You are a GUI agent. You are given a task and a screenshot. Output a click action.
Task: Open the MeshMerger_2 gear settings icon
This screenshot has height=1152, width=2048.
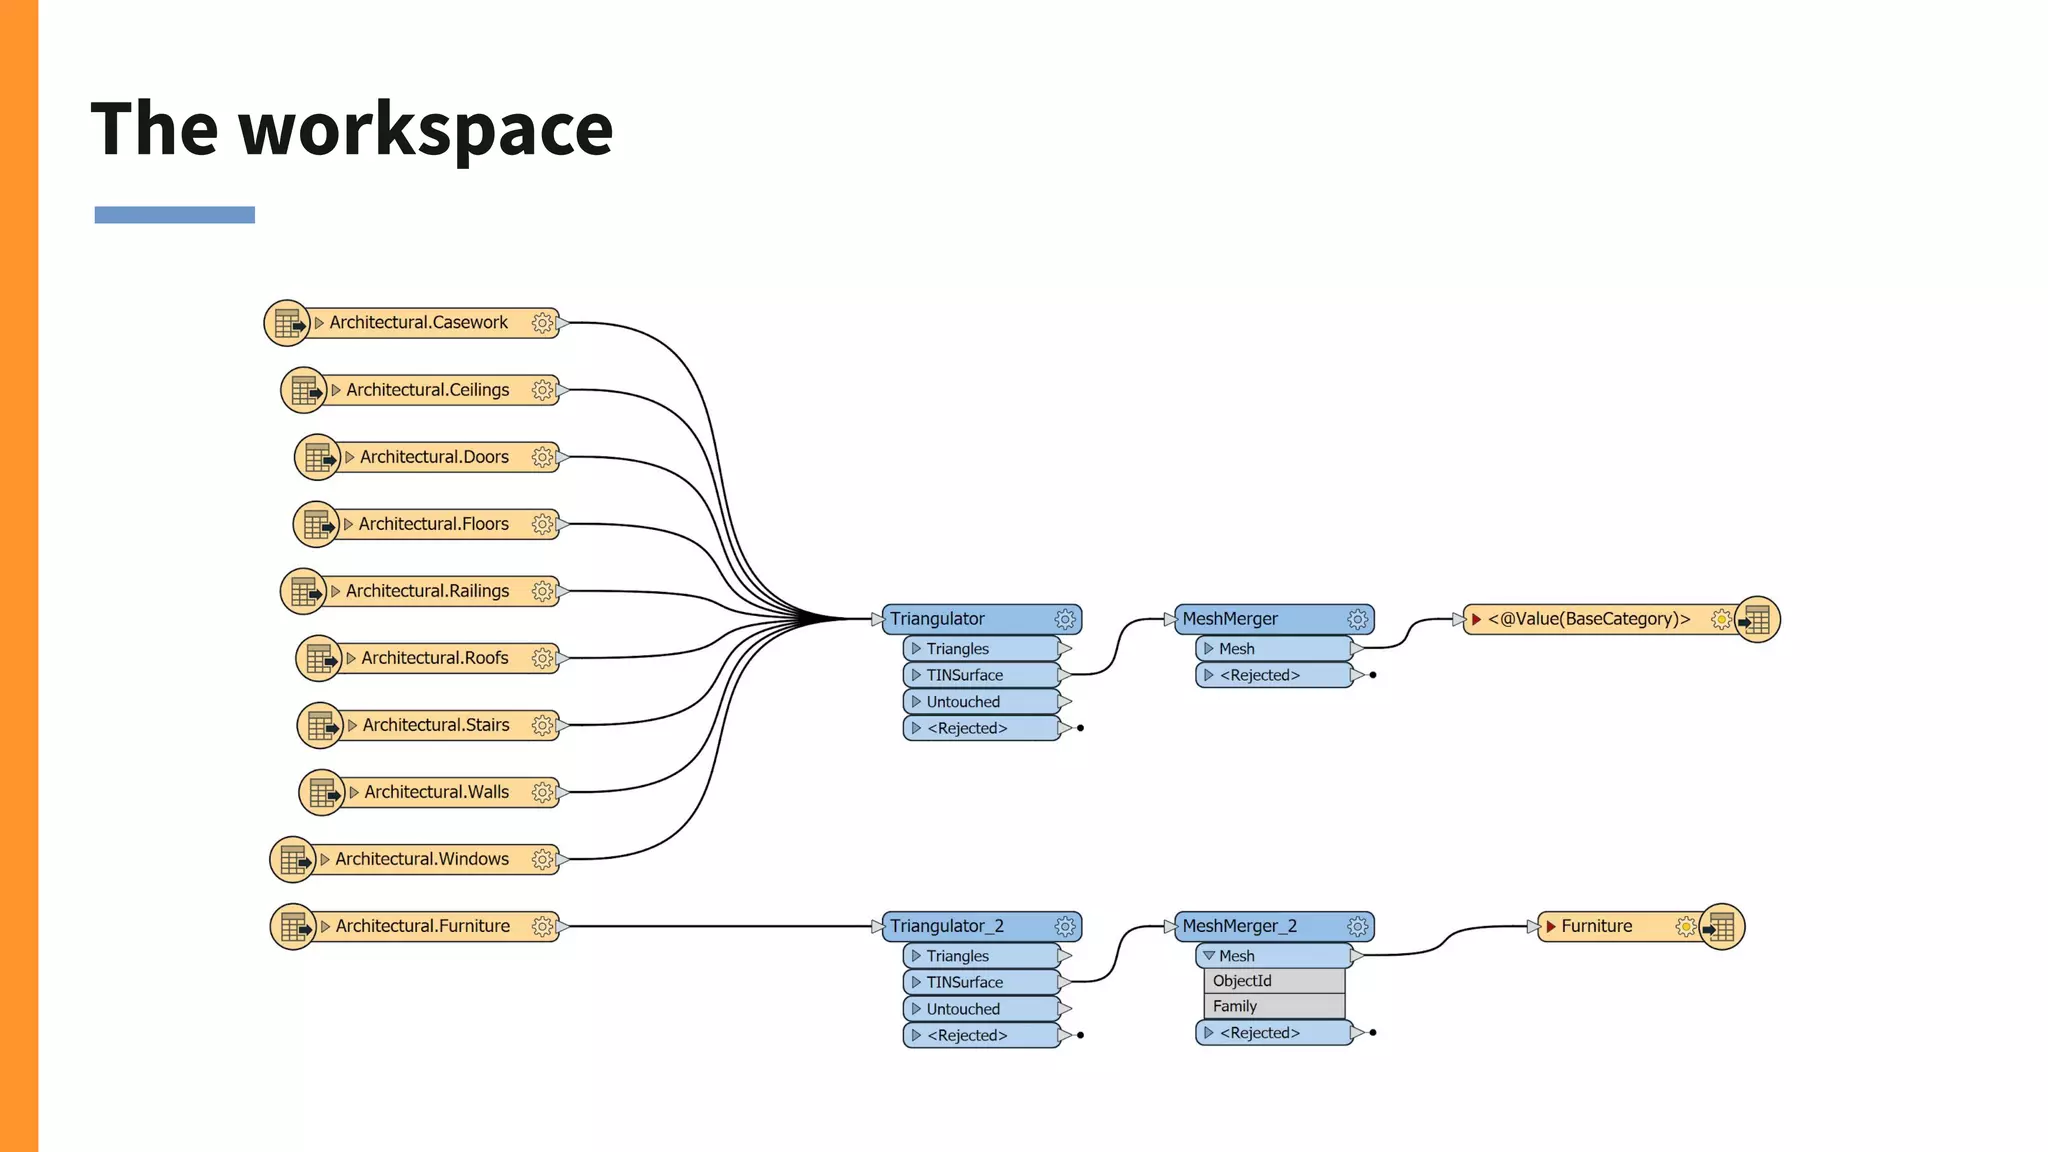[x=1357, y=927]
